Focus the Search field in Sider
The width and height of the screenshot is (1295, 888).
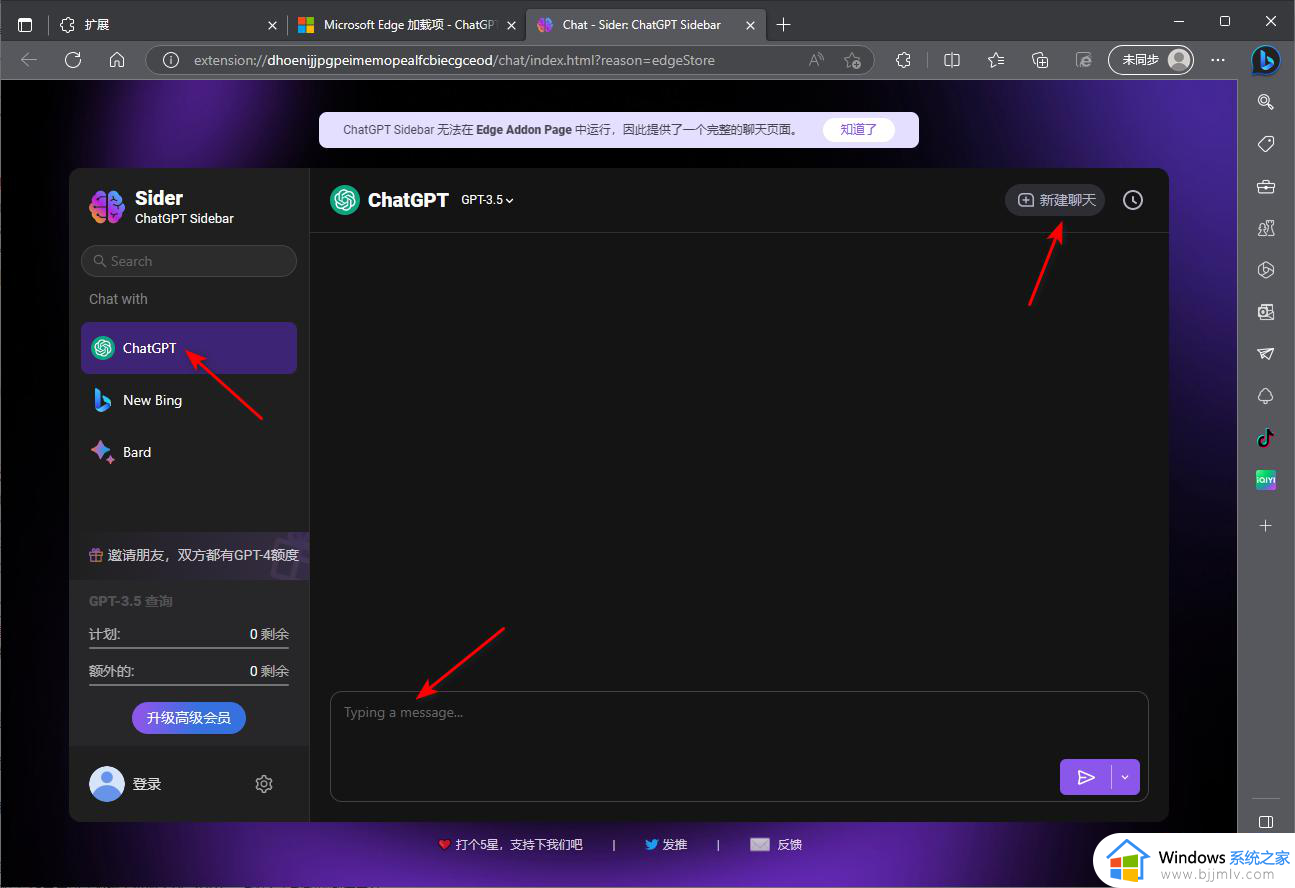(189, 261)
